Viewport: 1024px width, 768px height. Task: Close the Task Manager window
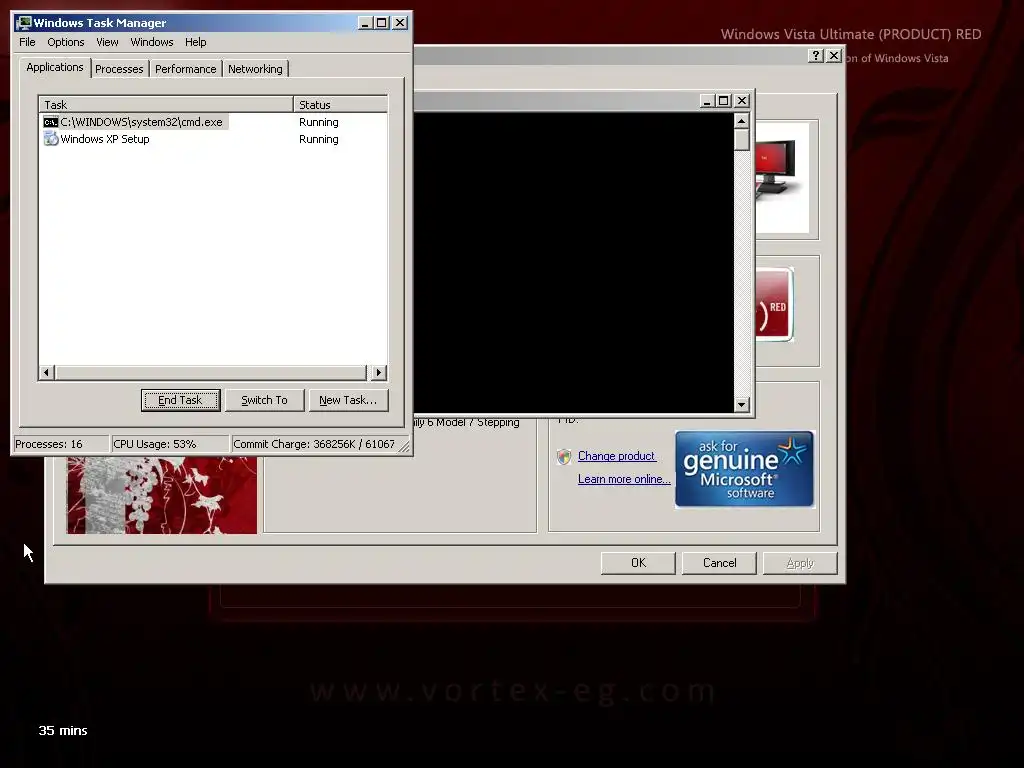pos(400,23)
